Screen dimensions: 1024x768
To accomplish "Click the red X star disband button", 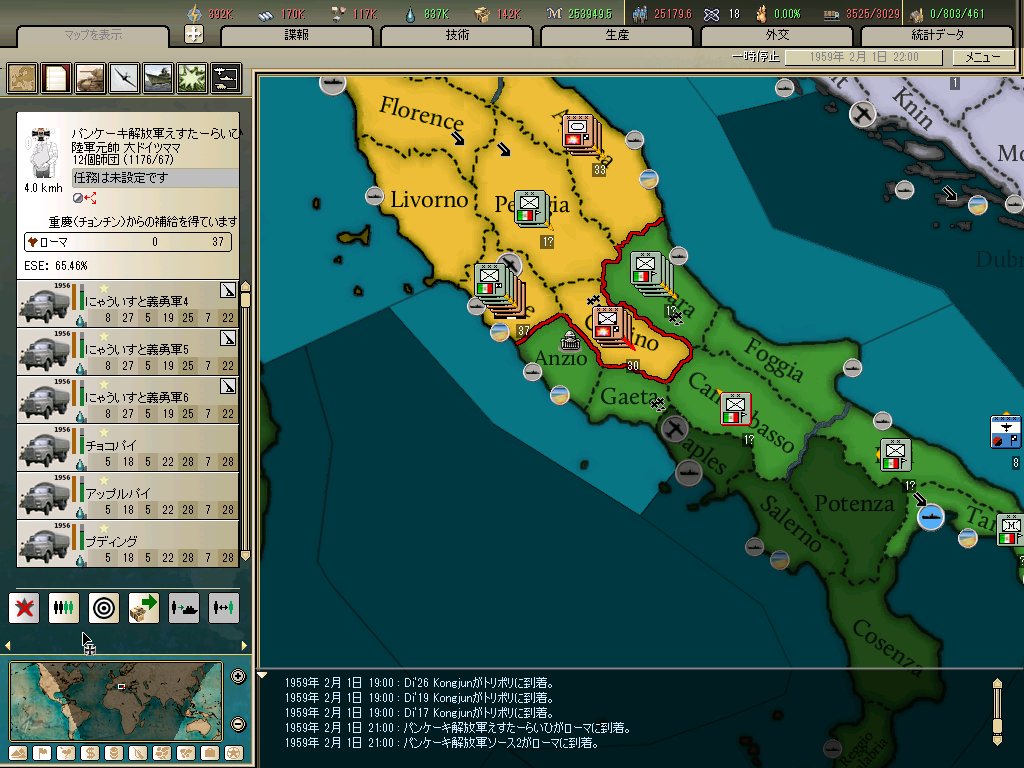I will (x=24, y=608).
